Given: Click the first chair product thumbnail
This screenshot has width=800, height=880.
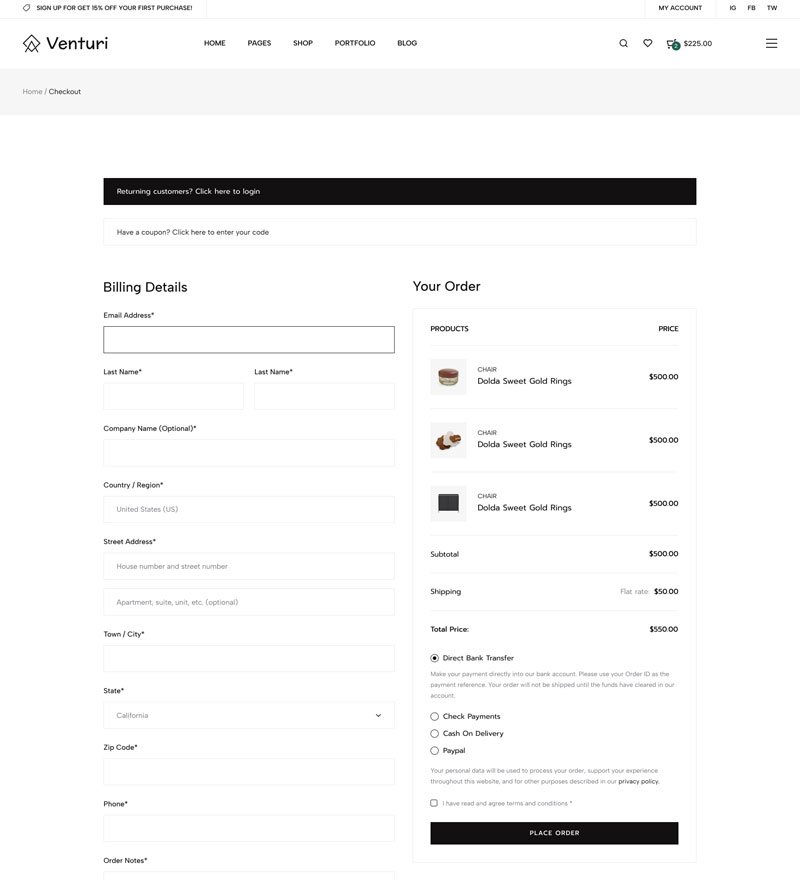Looking at the screenshot, I should 448,377.
